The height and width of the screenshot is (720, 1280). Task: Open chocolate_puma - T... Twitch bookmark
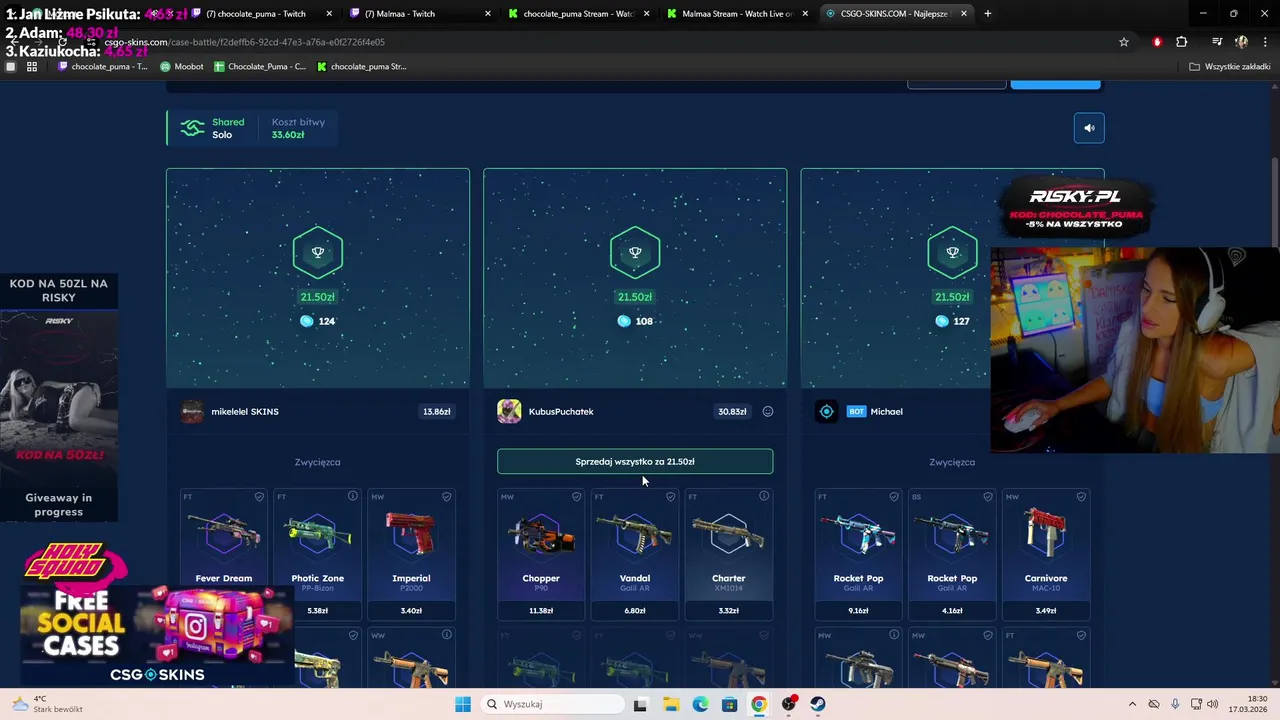(103, 67)
